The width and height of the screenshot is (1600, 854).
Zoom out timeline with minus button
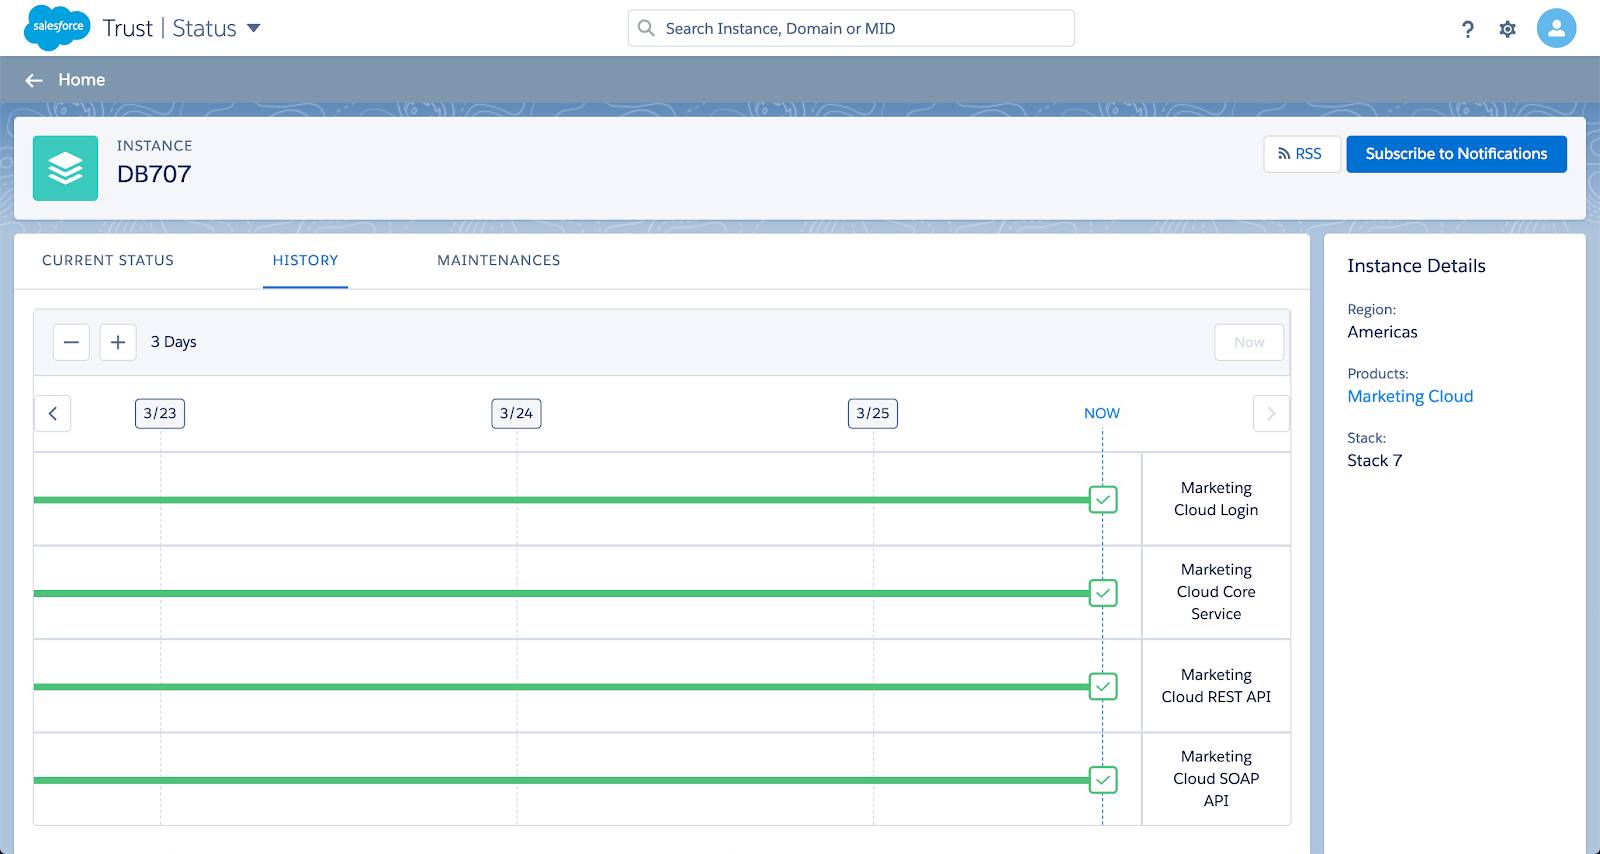[x=71, y=342]
